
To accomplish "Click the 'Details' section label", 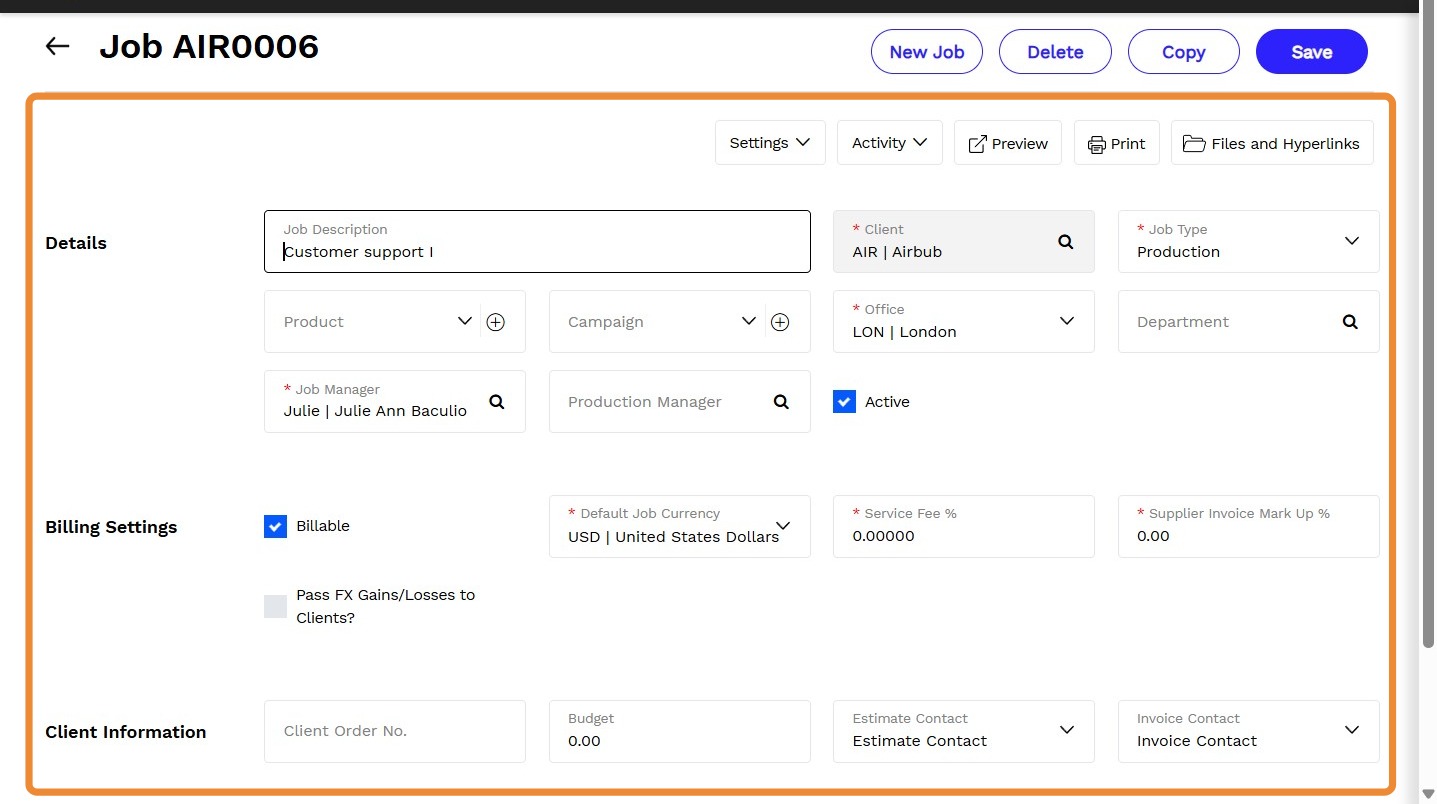I will pyautogui.click(x=76, y=243).
